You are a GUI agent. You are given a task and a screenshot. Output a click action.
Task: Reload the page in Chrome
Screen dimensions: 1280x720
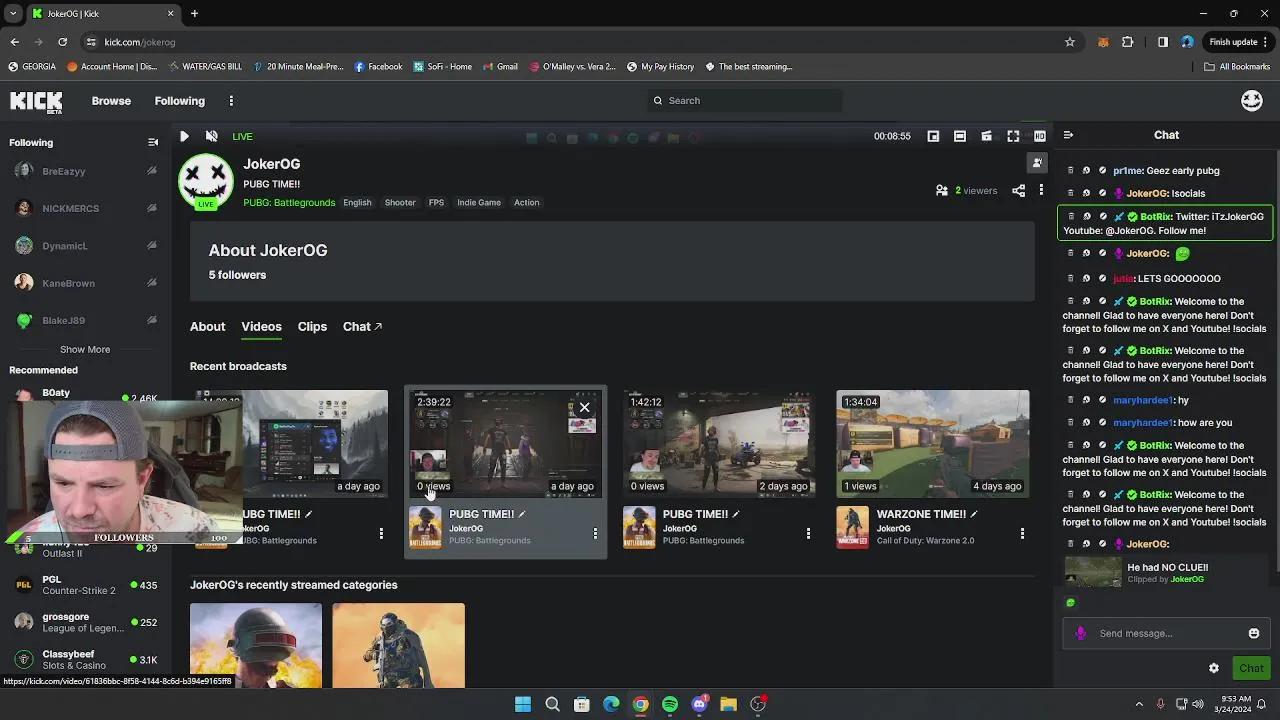coord(62,42)
